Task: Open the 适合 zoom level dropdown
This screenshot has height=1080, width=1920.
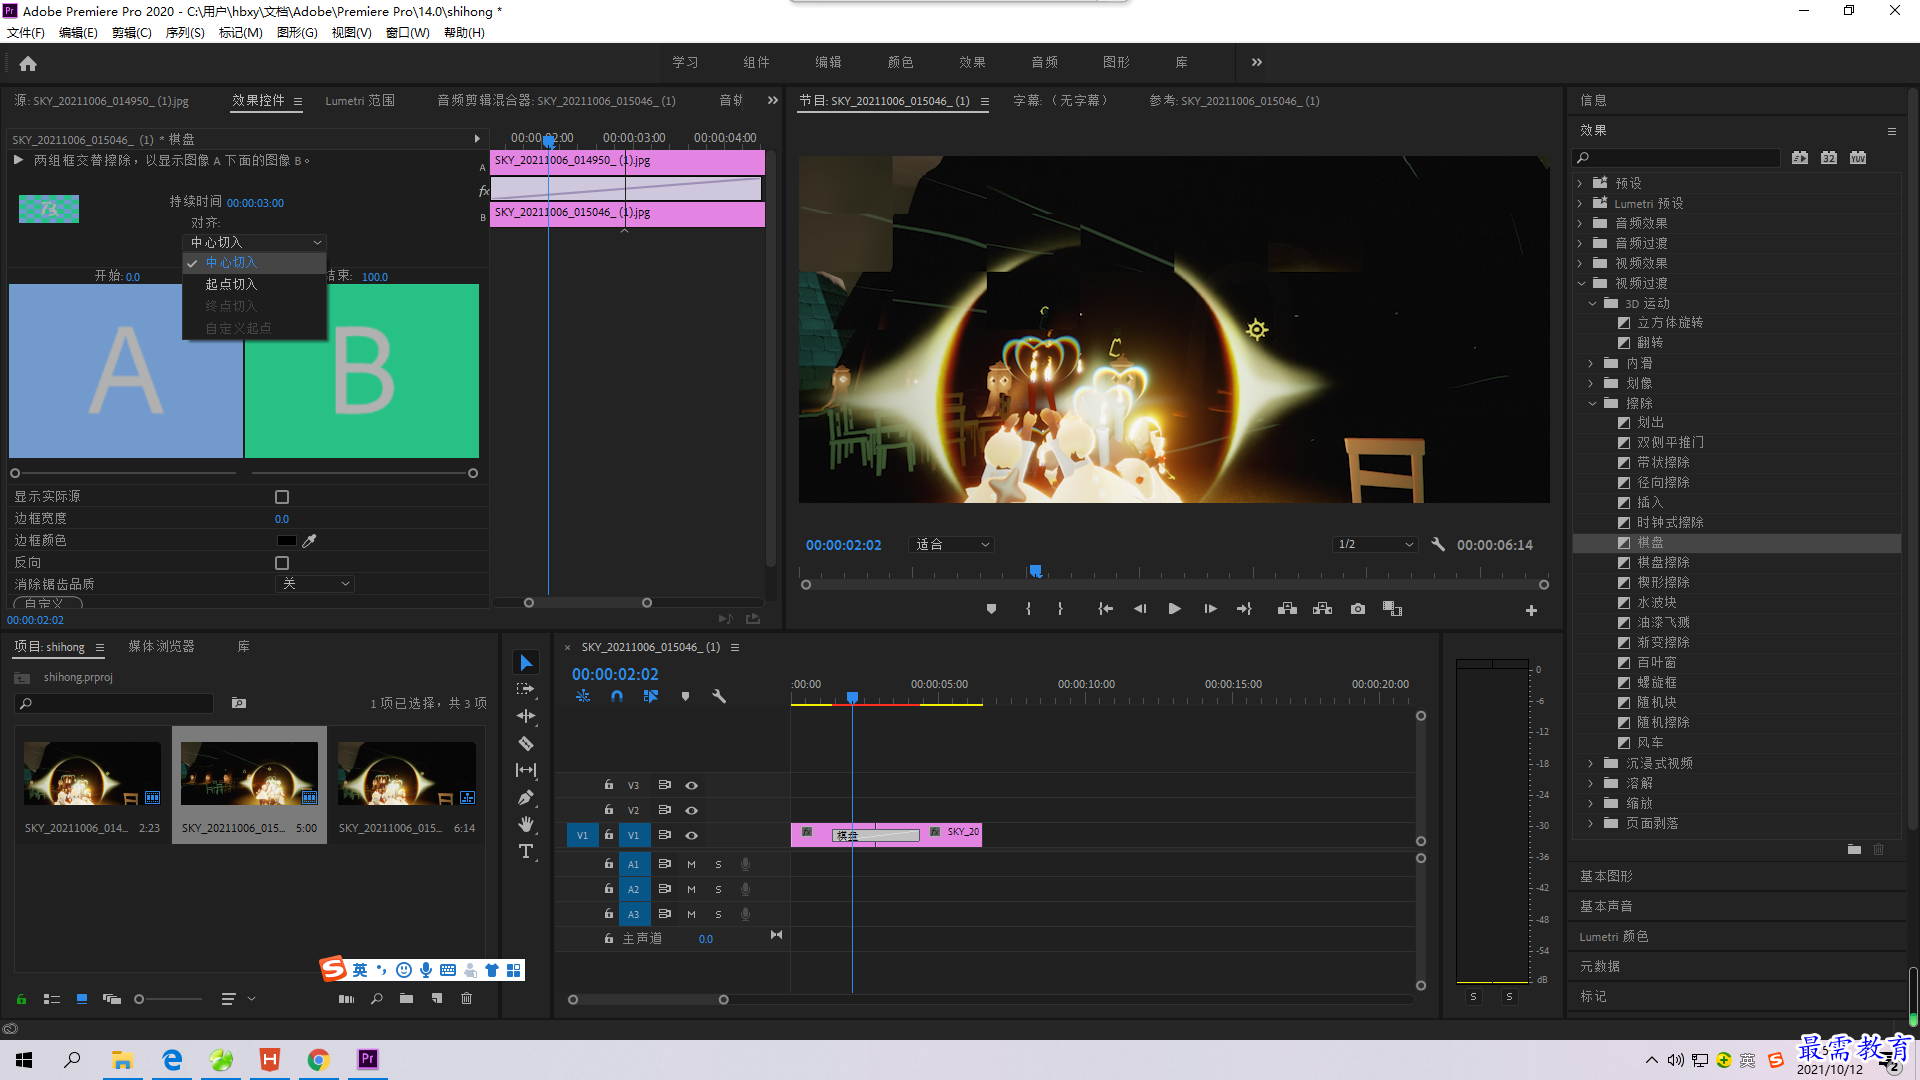Action: pos(951,545)
